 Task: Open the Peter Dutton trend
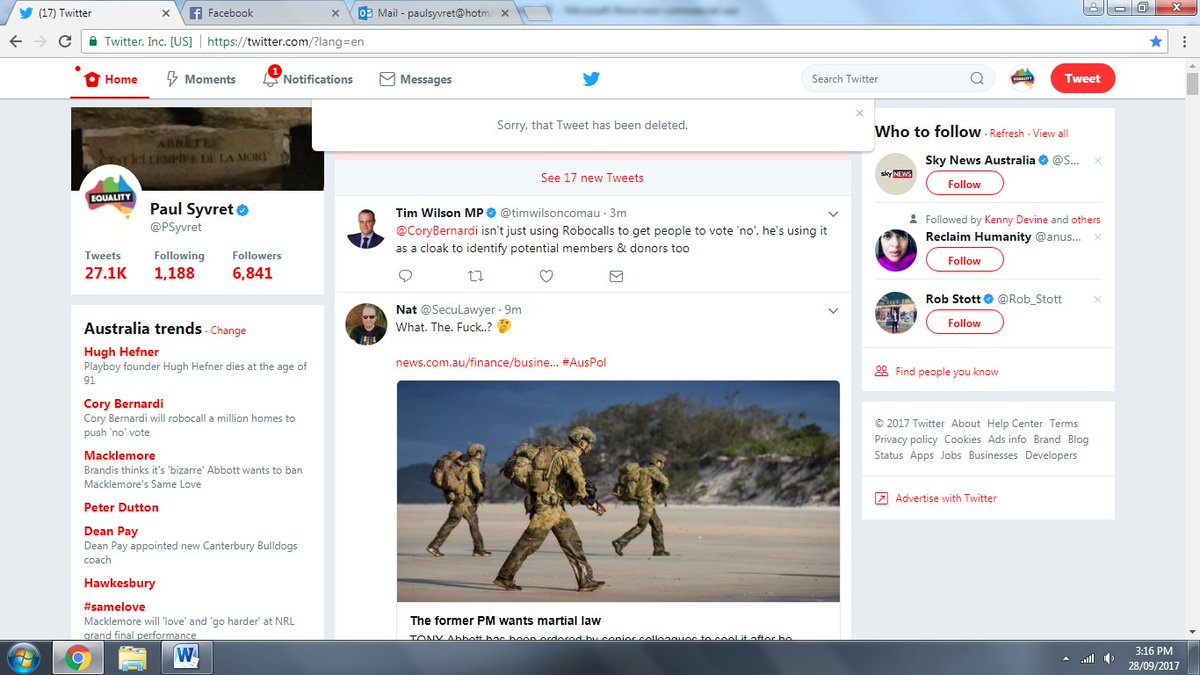click(121, 507)
